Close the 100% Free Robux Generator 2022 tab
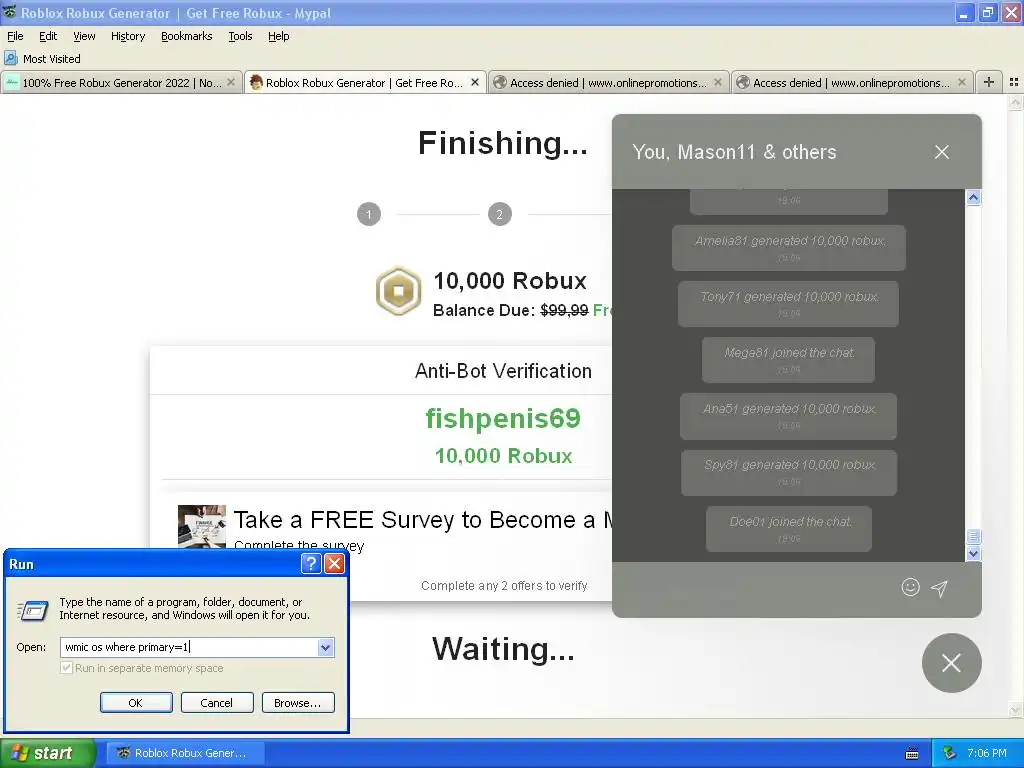Screen dimensions: 1024x768 pos(231,82)
